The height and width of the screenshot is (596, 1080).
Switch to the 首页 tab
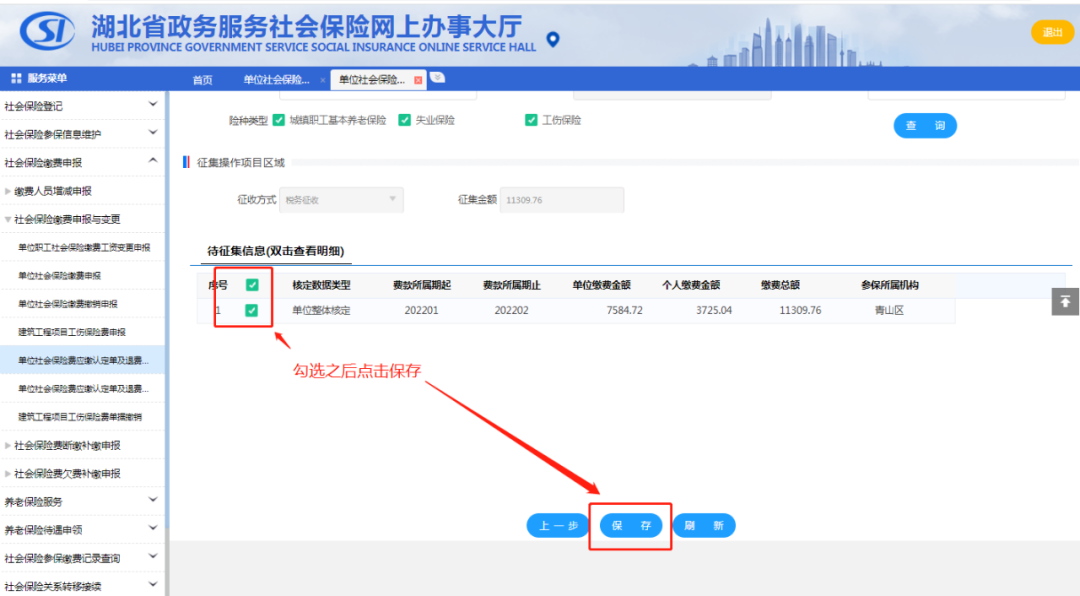202,80
